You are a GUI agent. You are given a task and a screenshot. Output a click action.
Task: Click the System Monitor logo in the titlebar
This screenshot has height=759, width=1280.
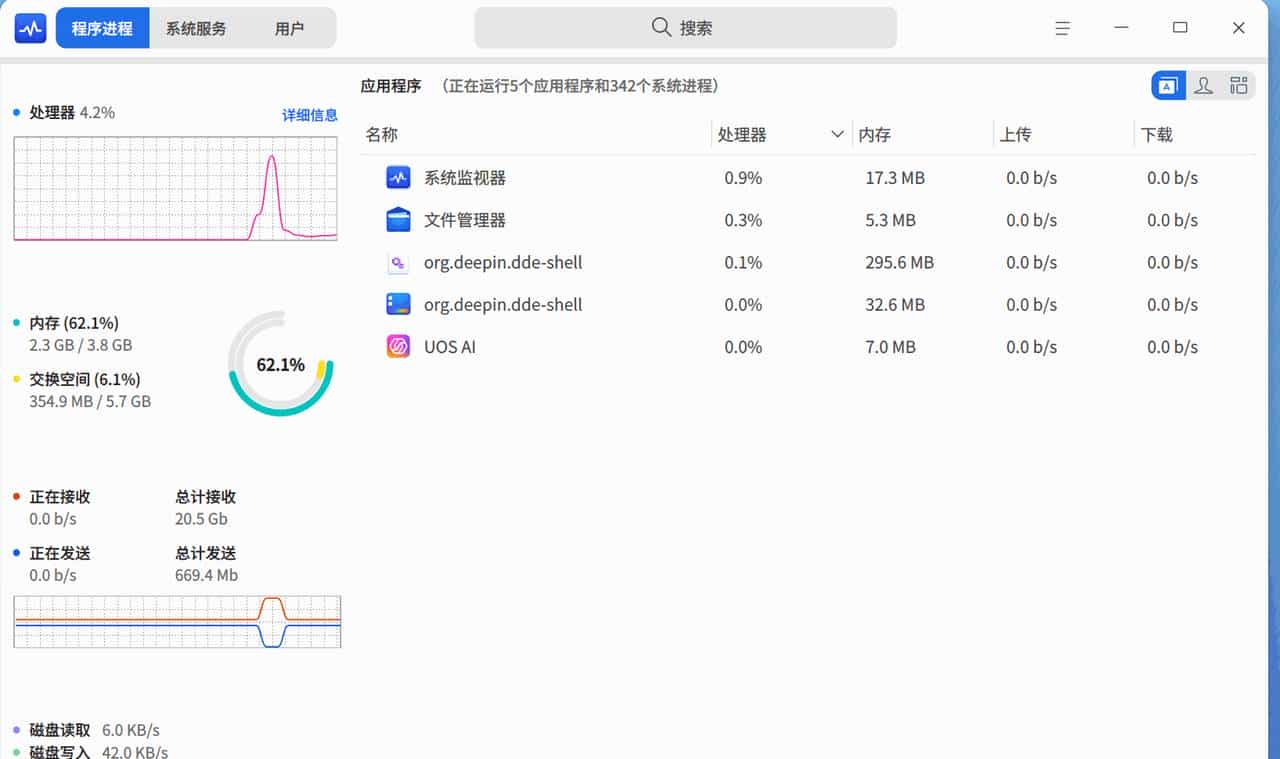29,27
